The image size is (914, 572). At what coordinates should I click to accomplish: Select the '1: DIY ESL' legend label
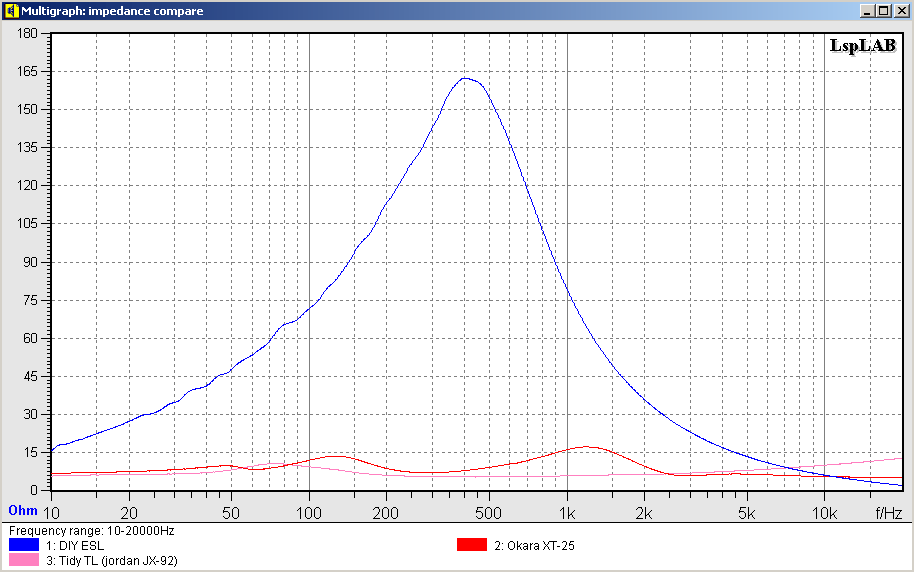pyautogui.click(x=75, y=546)
